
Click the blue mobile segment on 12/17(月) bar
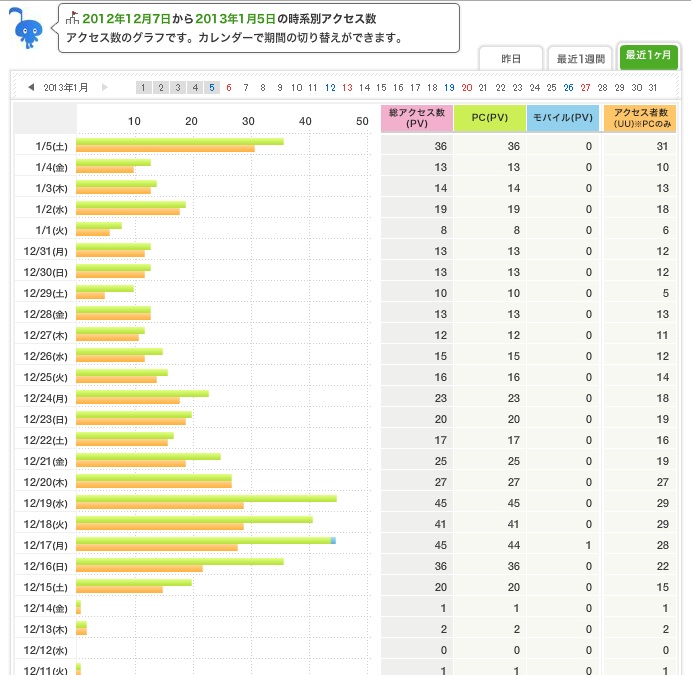334,541
